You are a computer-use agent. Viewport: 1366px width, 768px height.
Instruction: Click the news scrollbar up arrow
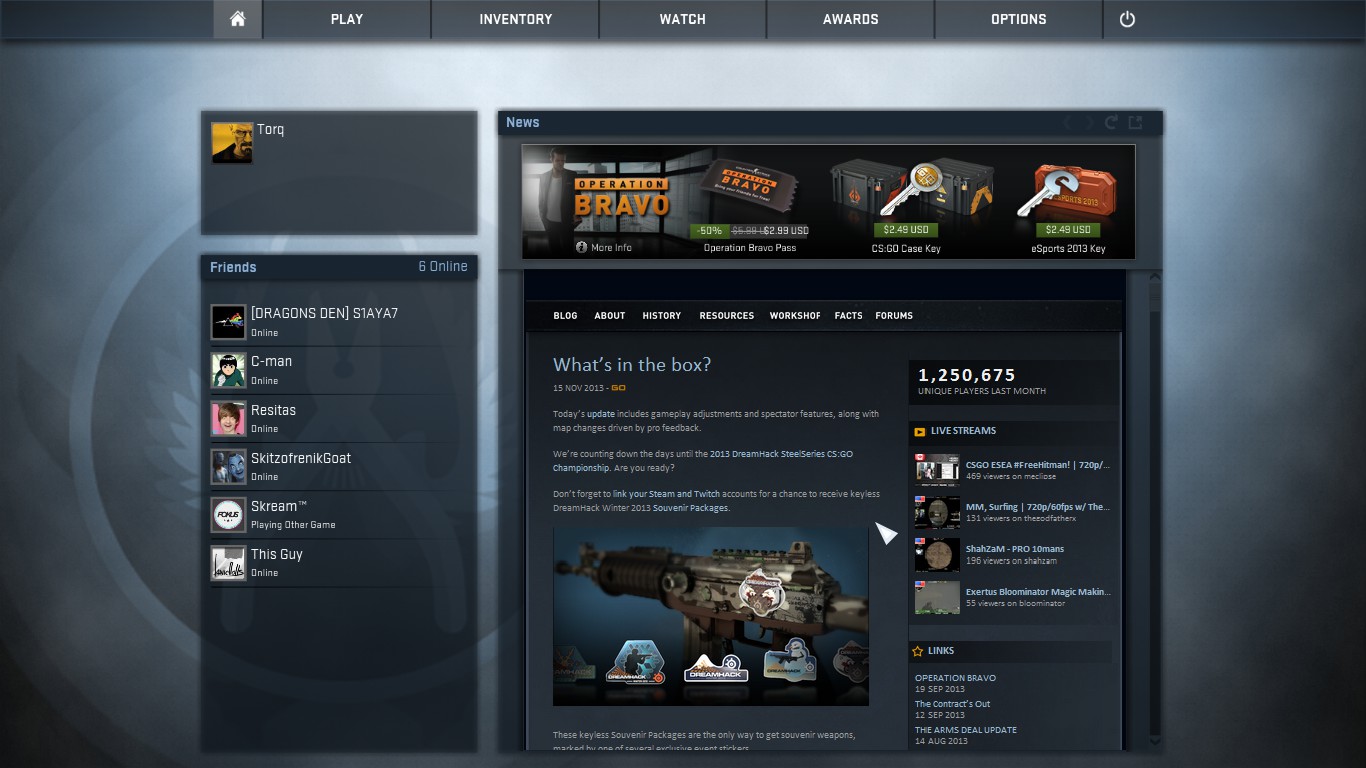pos(1156,277)
